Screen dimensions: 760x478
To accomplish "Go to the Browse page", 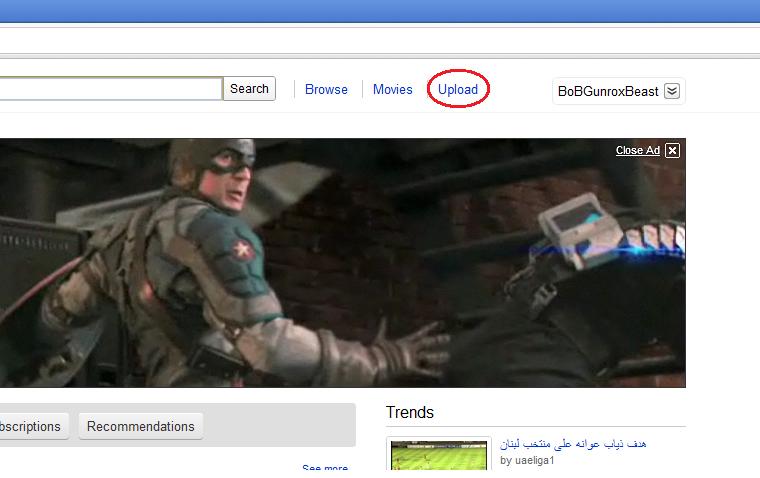I will 326,89.
